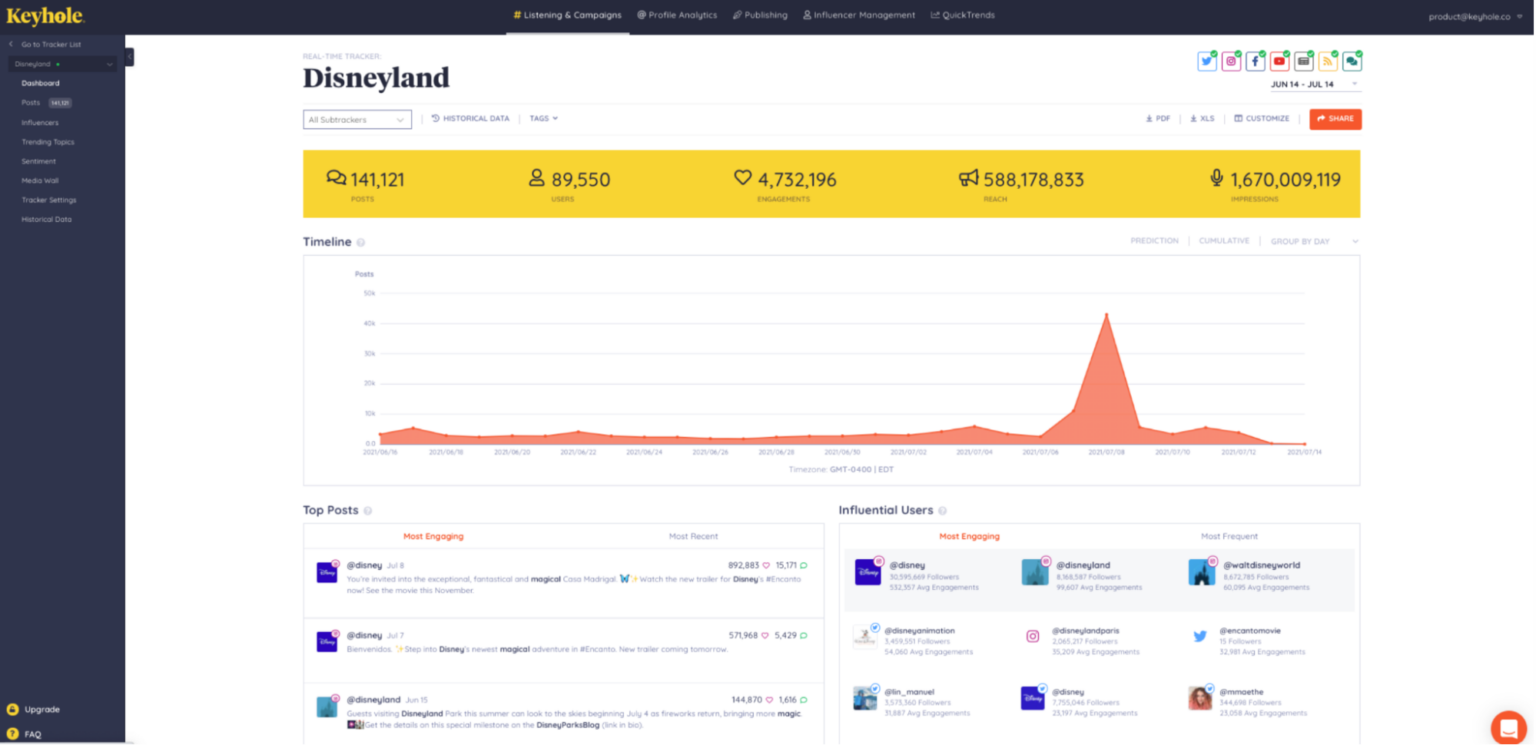
Task: Toggle the YouTube source filter icon
Action: coord(1279,62)
